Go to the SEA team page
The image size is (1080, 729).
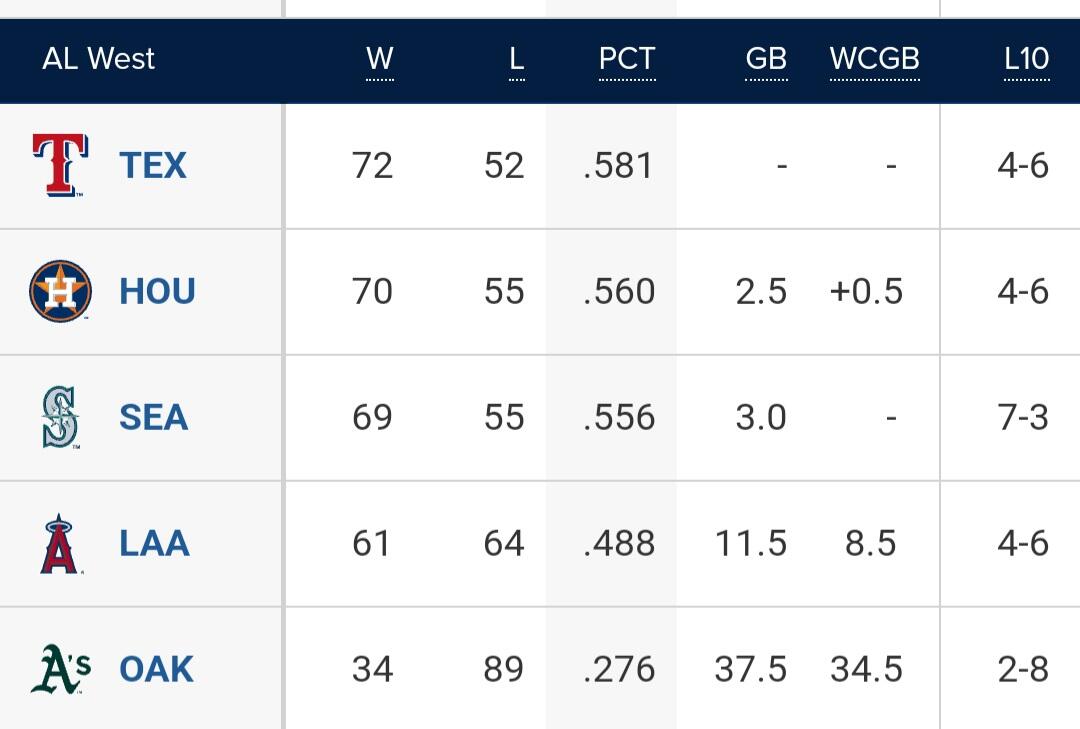pos(153,417)
